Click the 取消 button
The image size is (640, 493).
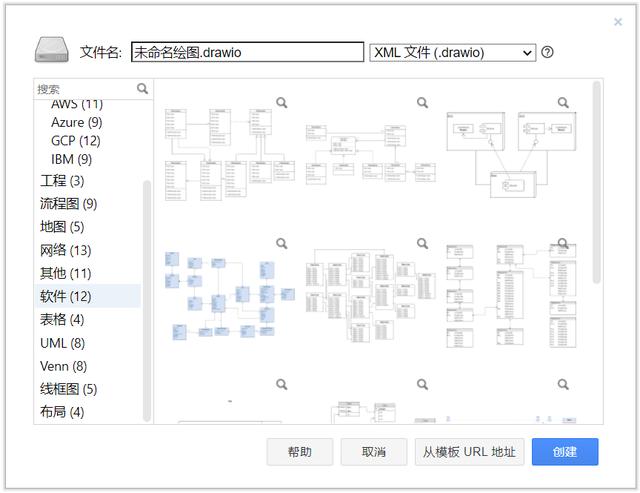click(x=374, y=452)
